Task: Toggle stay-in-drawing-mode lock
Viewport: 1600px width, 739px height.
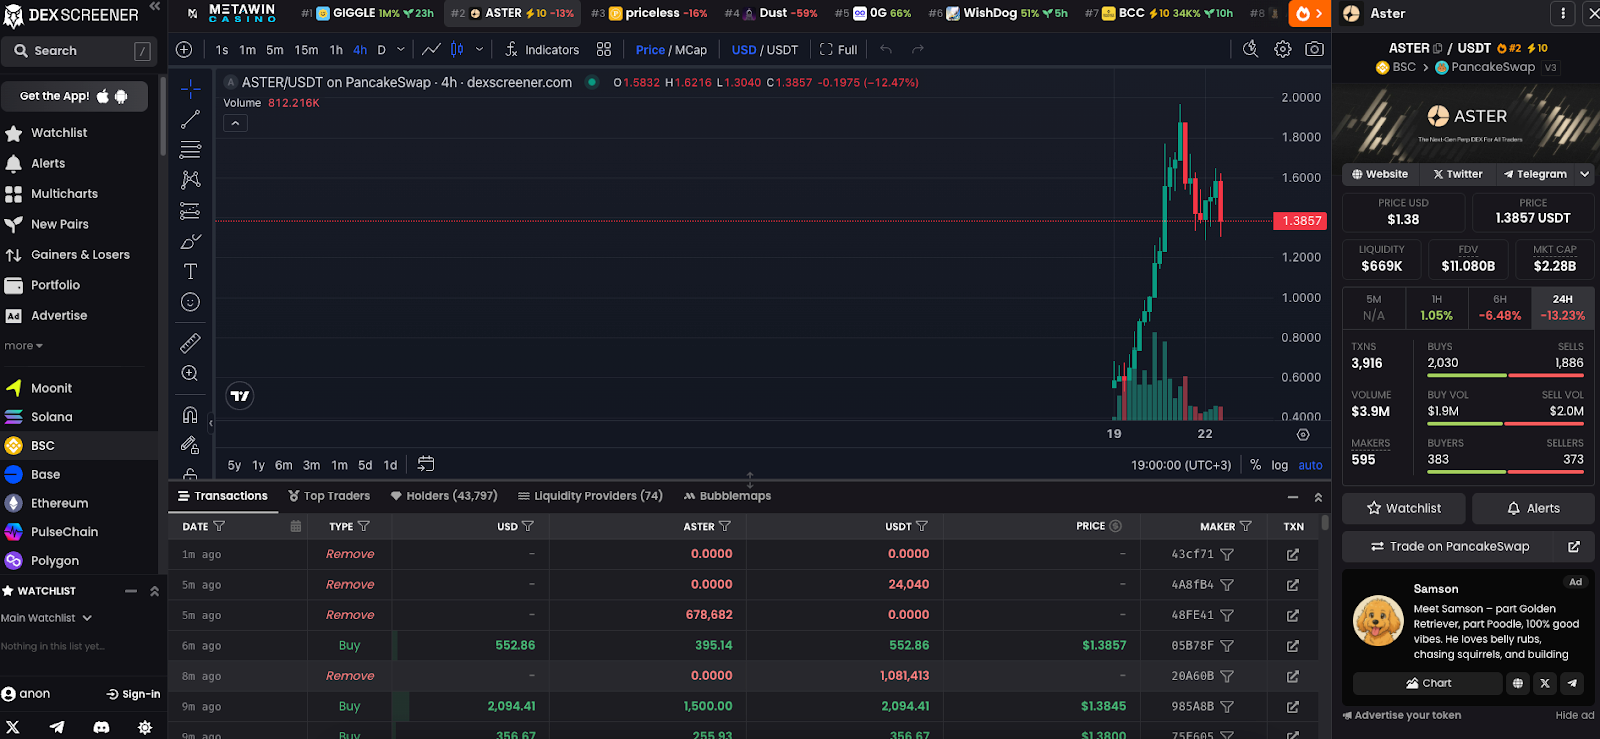Action: (x=190, y=445)
